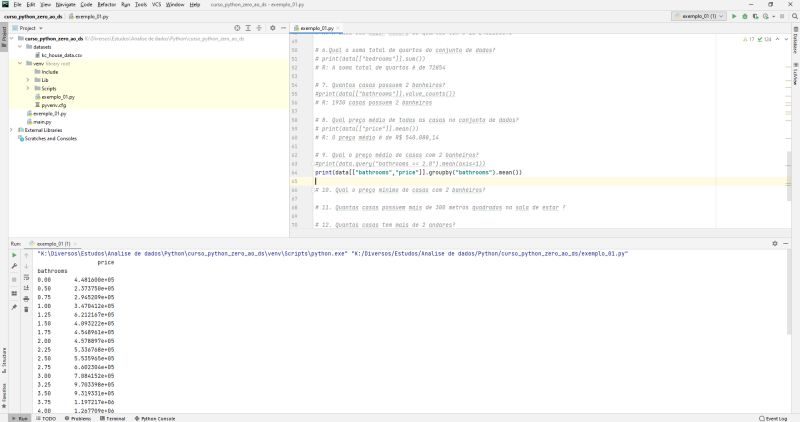
Task: Click exemplo_01.py in the navigation bar breadcrumb
Action: click(x=89, y=16)
